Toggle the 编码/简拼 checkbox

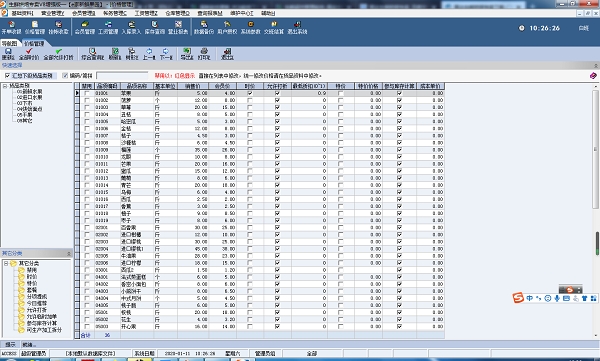pyautogui.click(x=65, y=76)
